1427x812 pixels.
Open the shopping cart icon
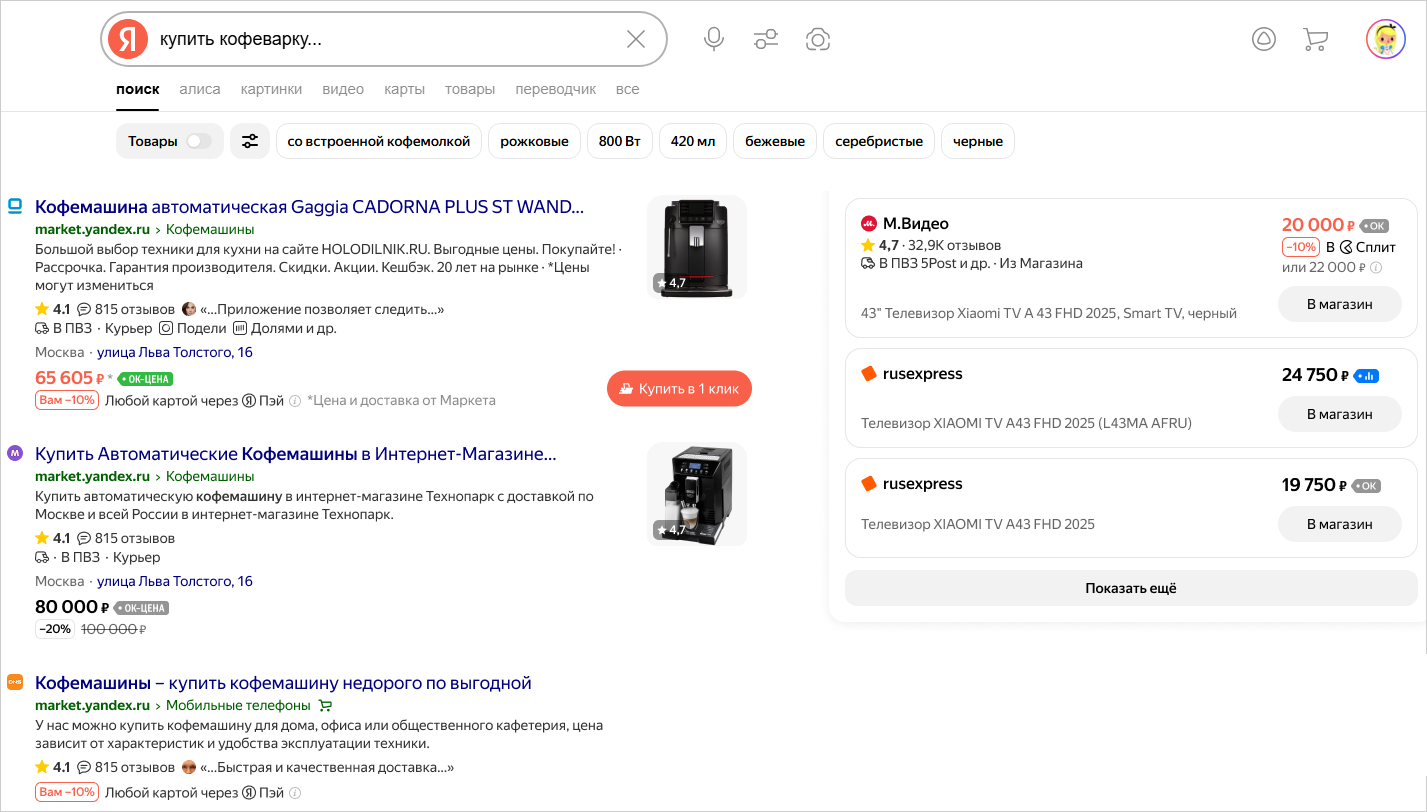(x=1315, y=39)
